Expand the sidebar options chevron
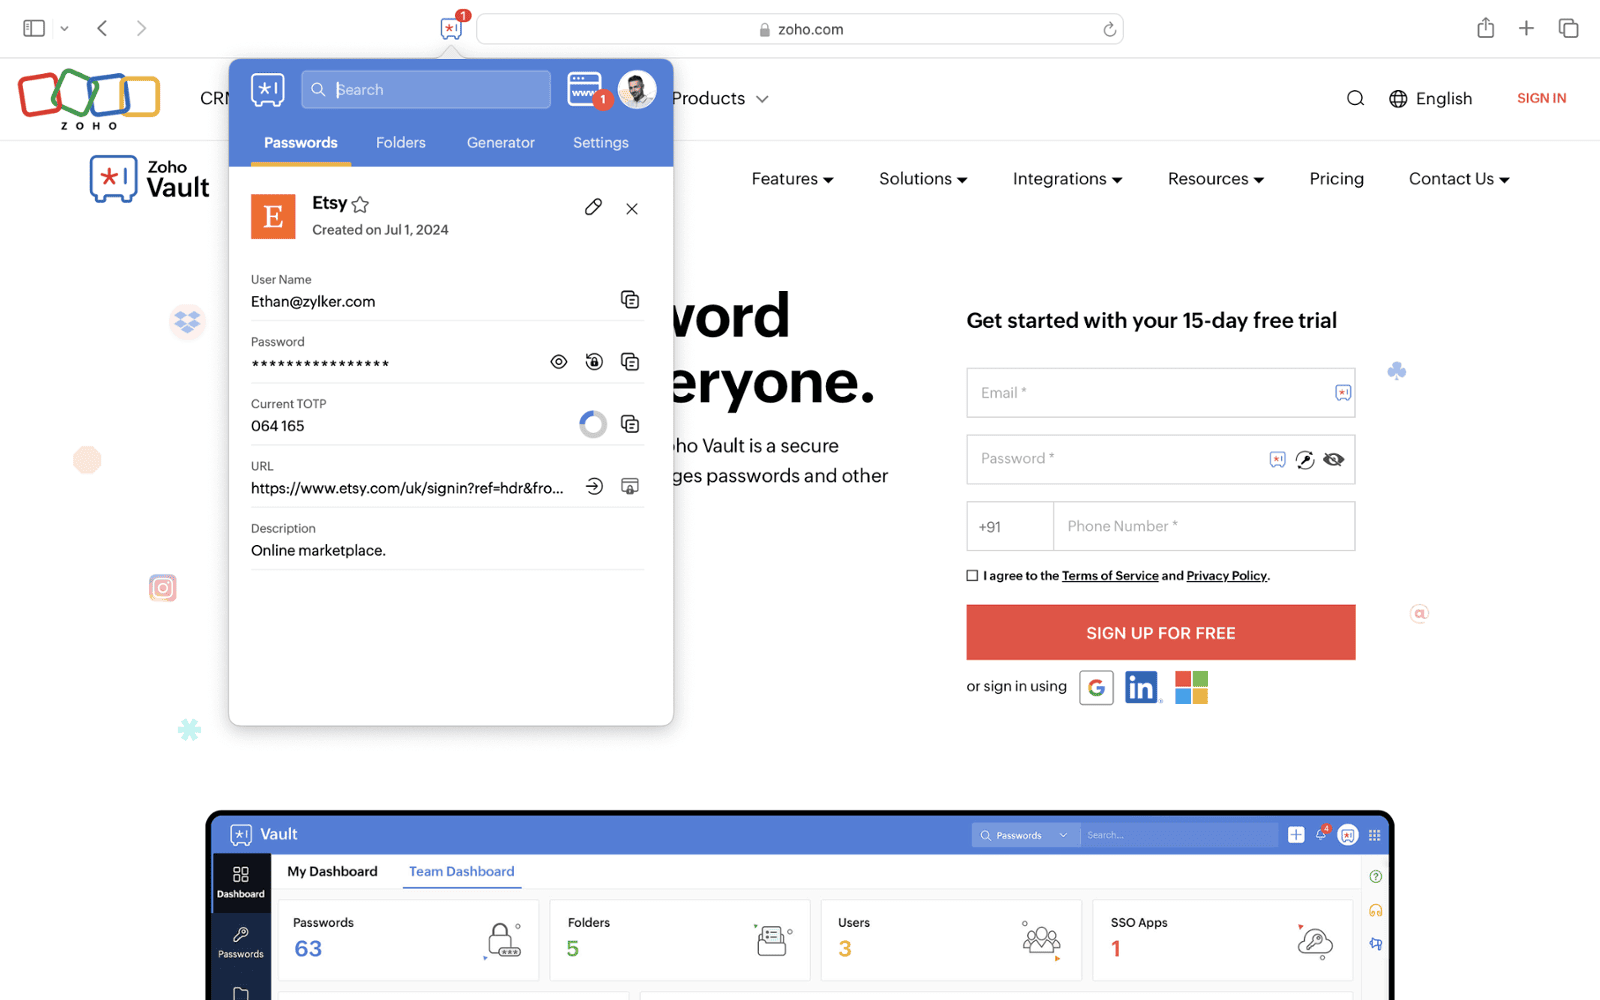Viewport: 1600px width, 1000px height. pyautogui.click(x=64, y=29)
